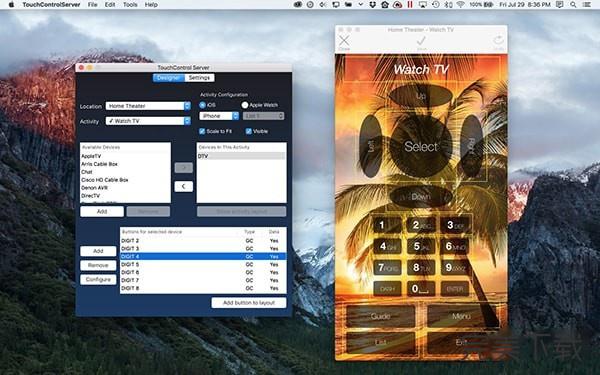Screen dimensions: 600x375
Task: Click the Close X icon in the Watch TV preview
Action: click(x=344, y=41)
